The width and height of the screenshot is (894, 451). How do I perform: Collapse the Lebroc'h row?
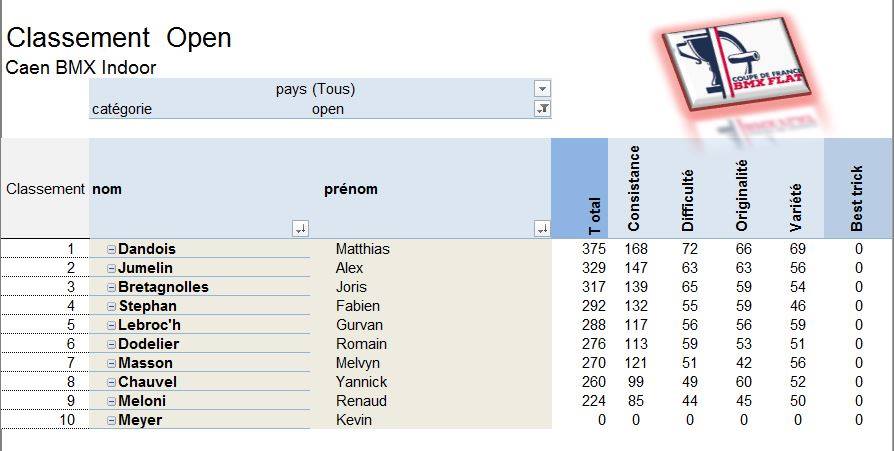pyautogui.click(x=112, y=325)
